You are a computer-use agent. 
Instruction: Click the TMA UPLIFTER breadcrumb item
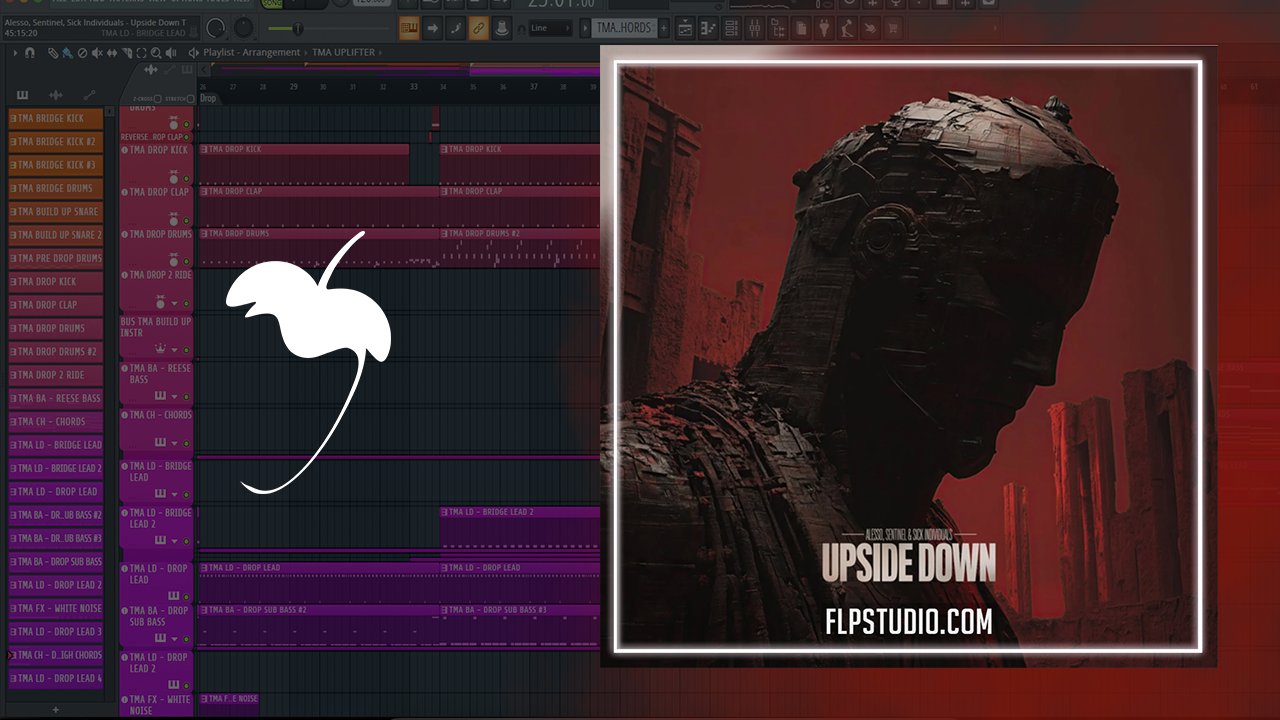pos(342,52)
